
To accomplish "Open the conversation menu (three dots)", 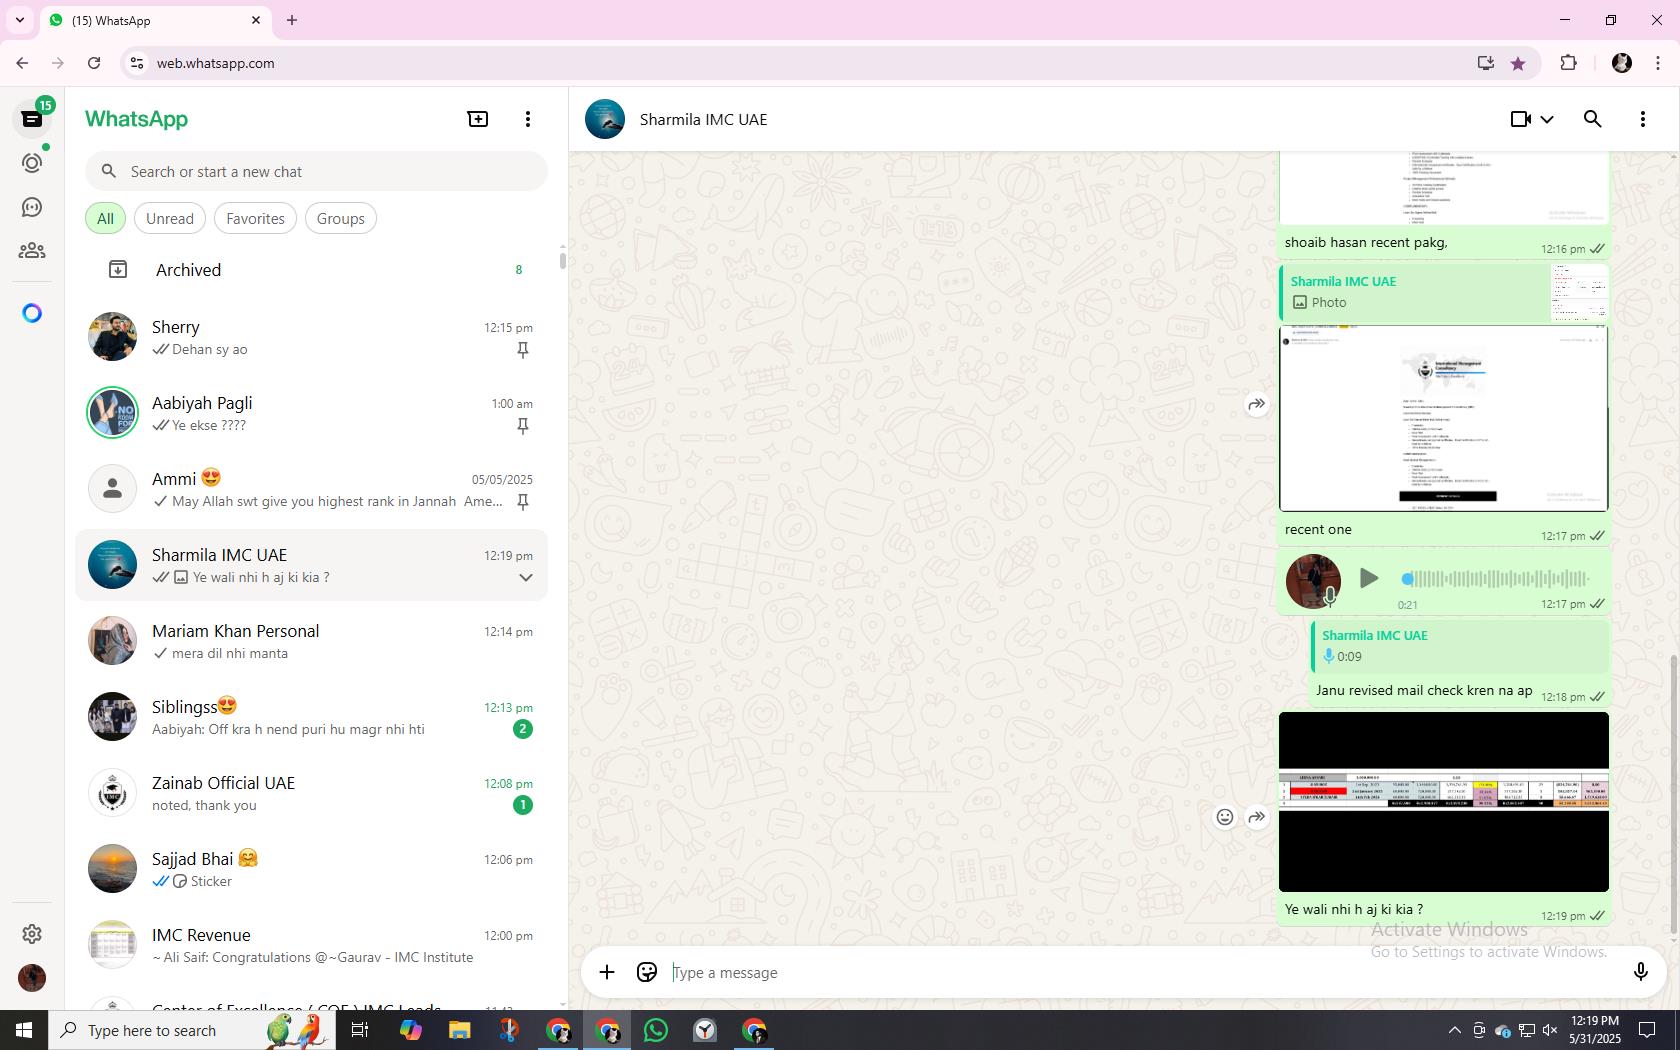I will [x=1643, y=119].
